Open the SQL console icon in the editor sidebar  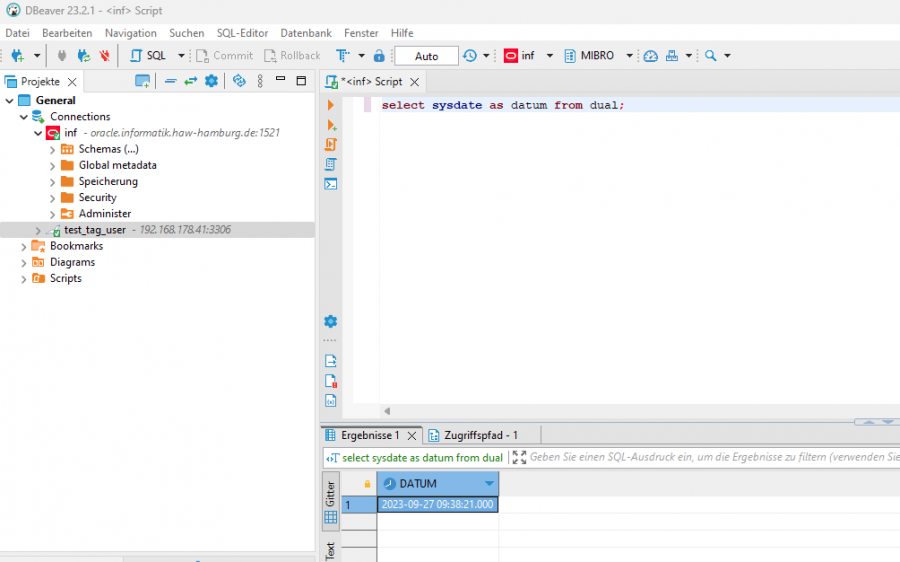(x=331, y=184)
